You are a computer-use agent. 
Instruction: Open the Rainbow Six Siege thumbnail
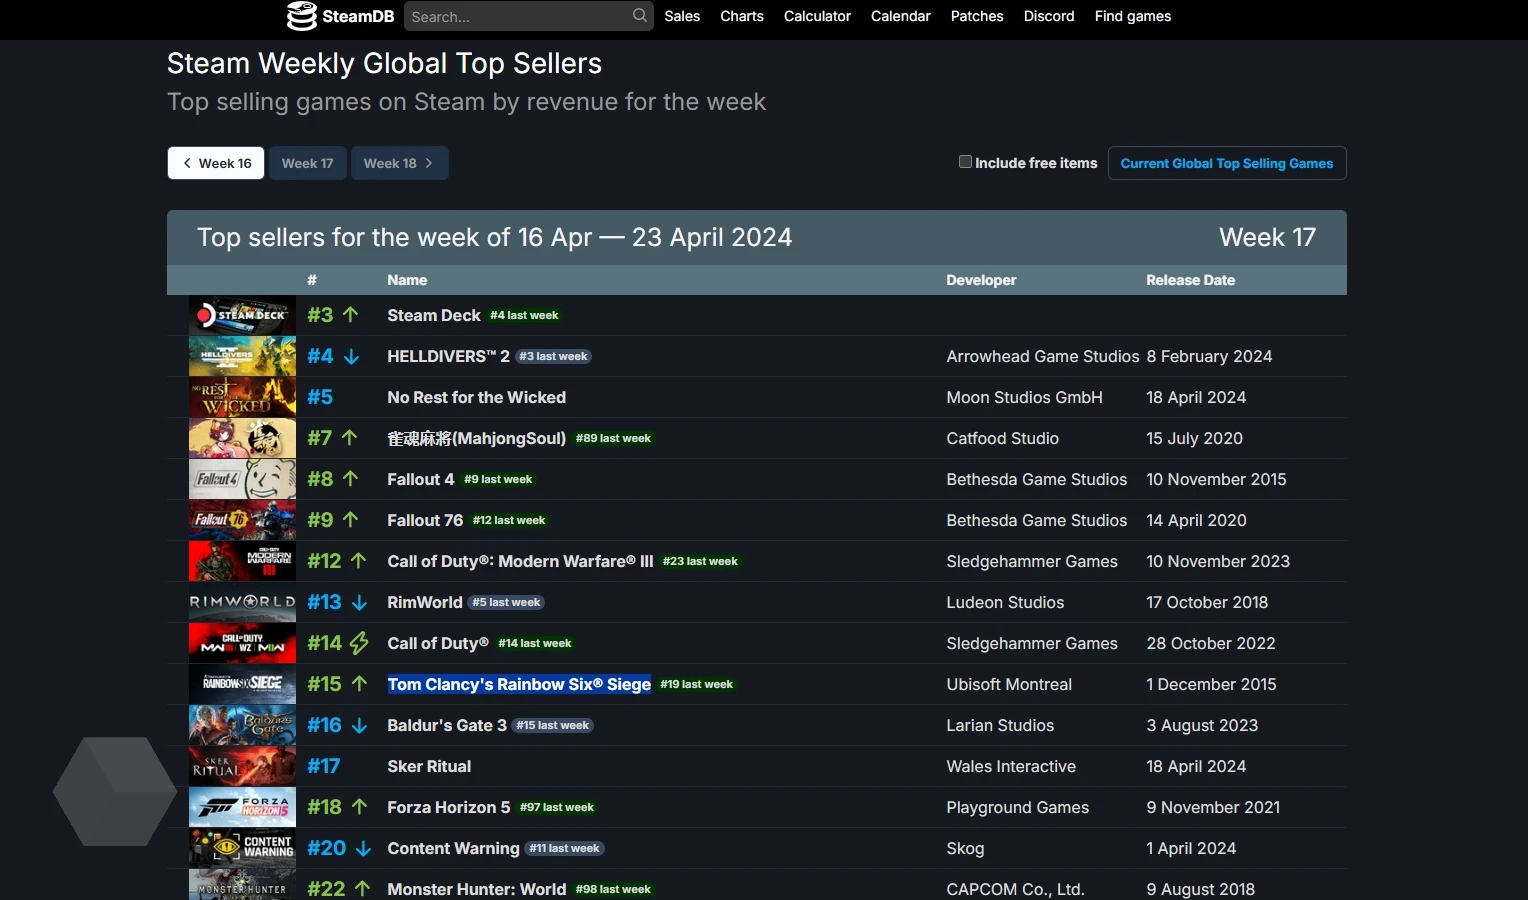click(242, 684)
